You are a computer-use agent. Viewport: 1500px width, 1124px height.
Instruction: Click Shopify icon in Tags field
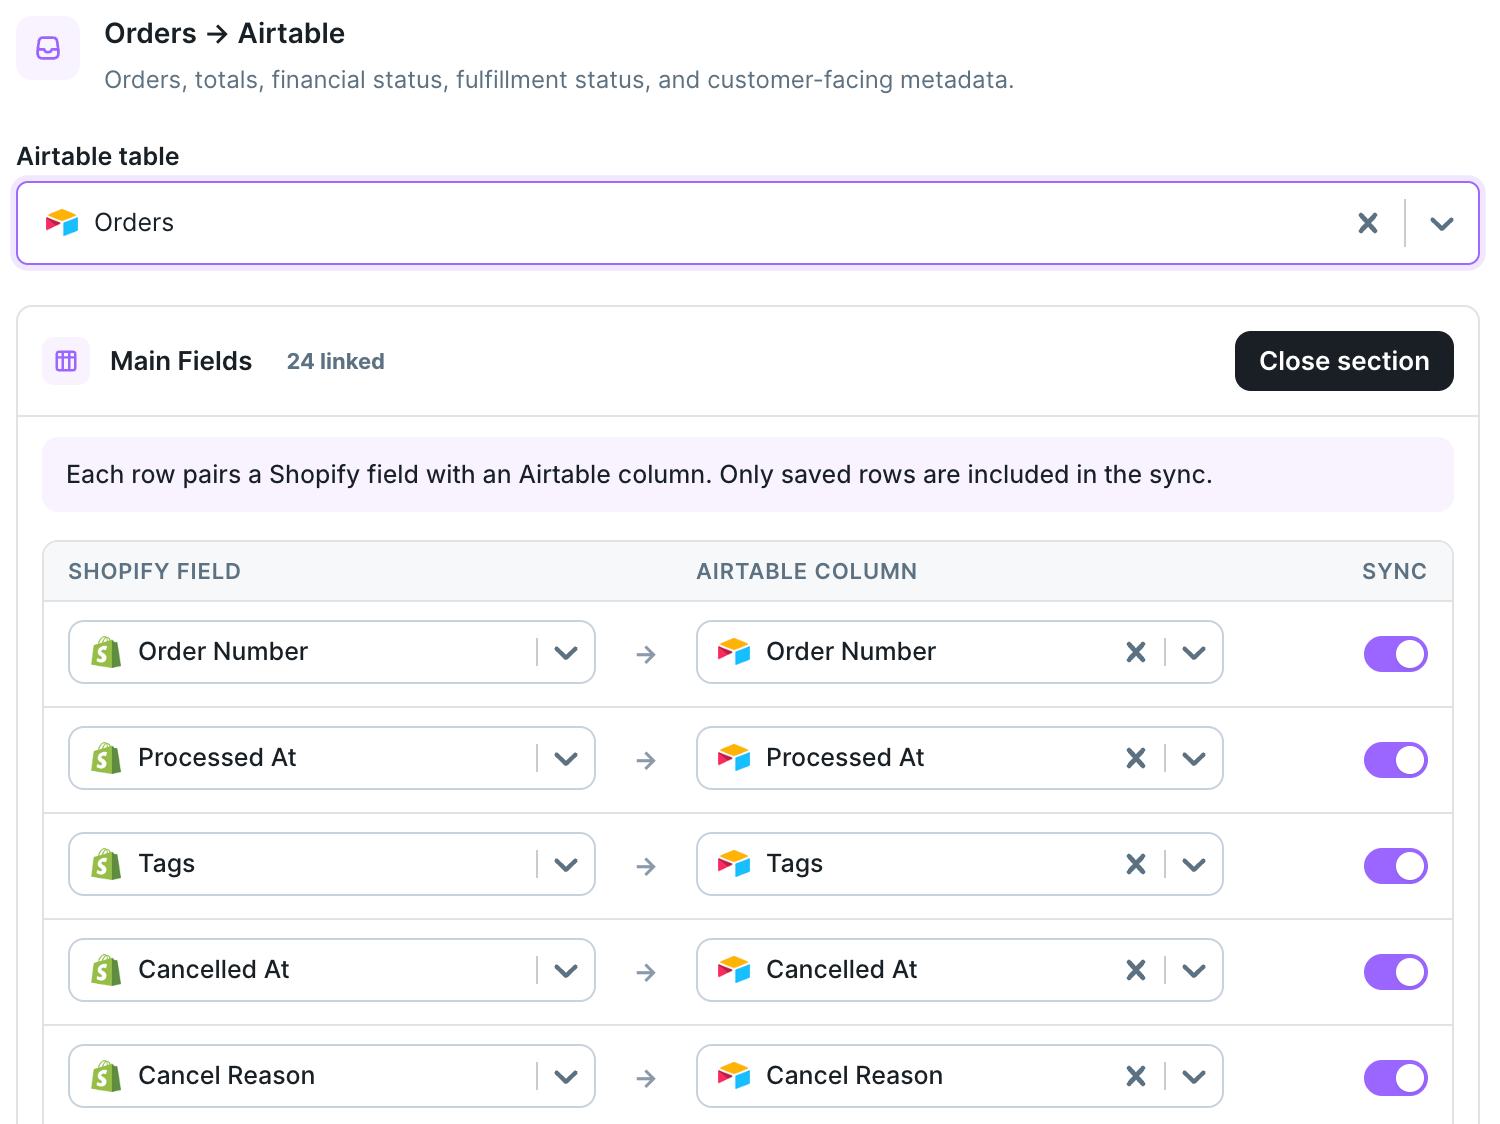106,864
